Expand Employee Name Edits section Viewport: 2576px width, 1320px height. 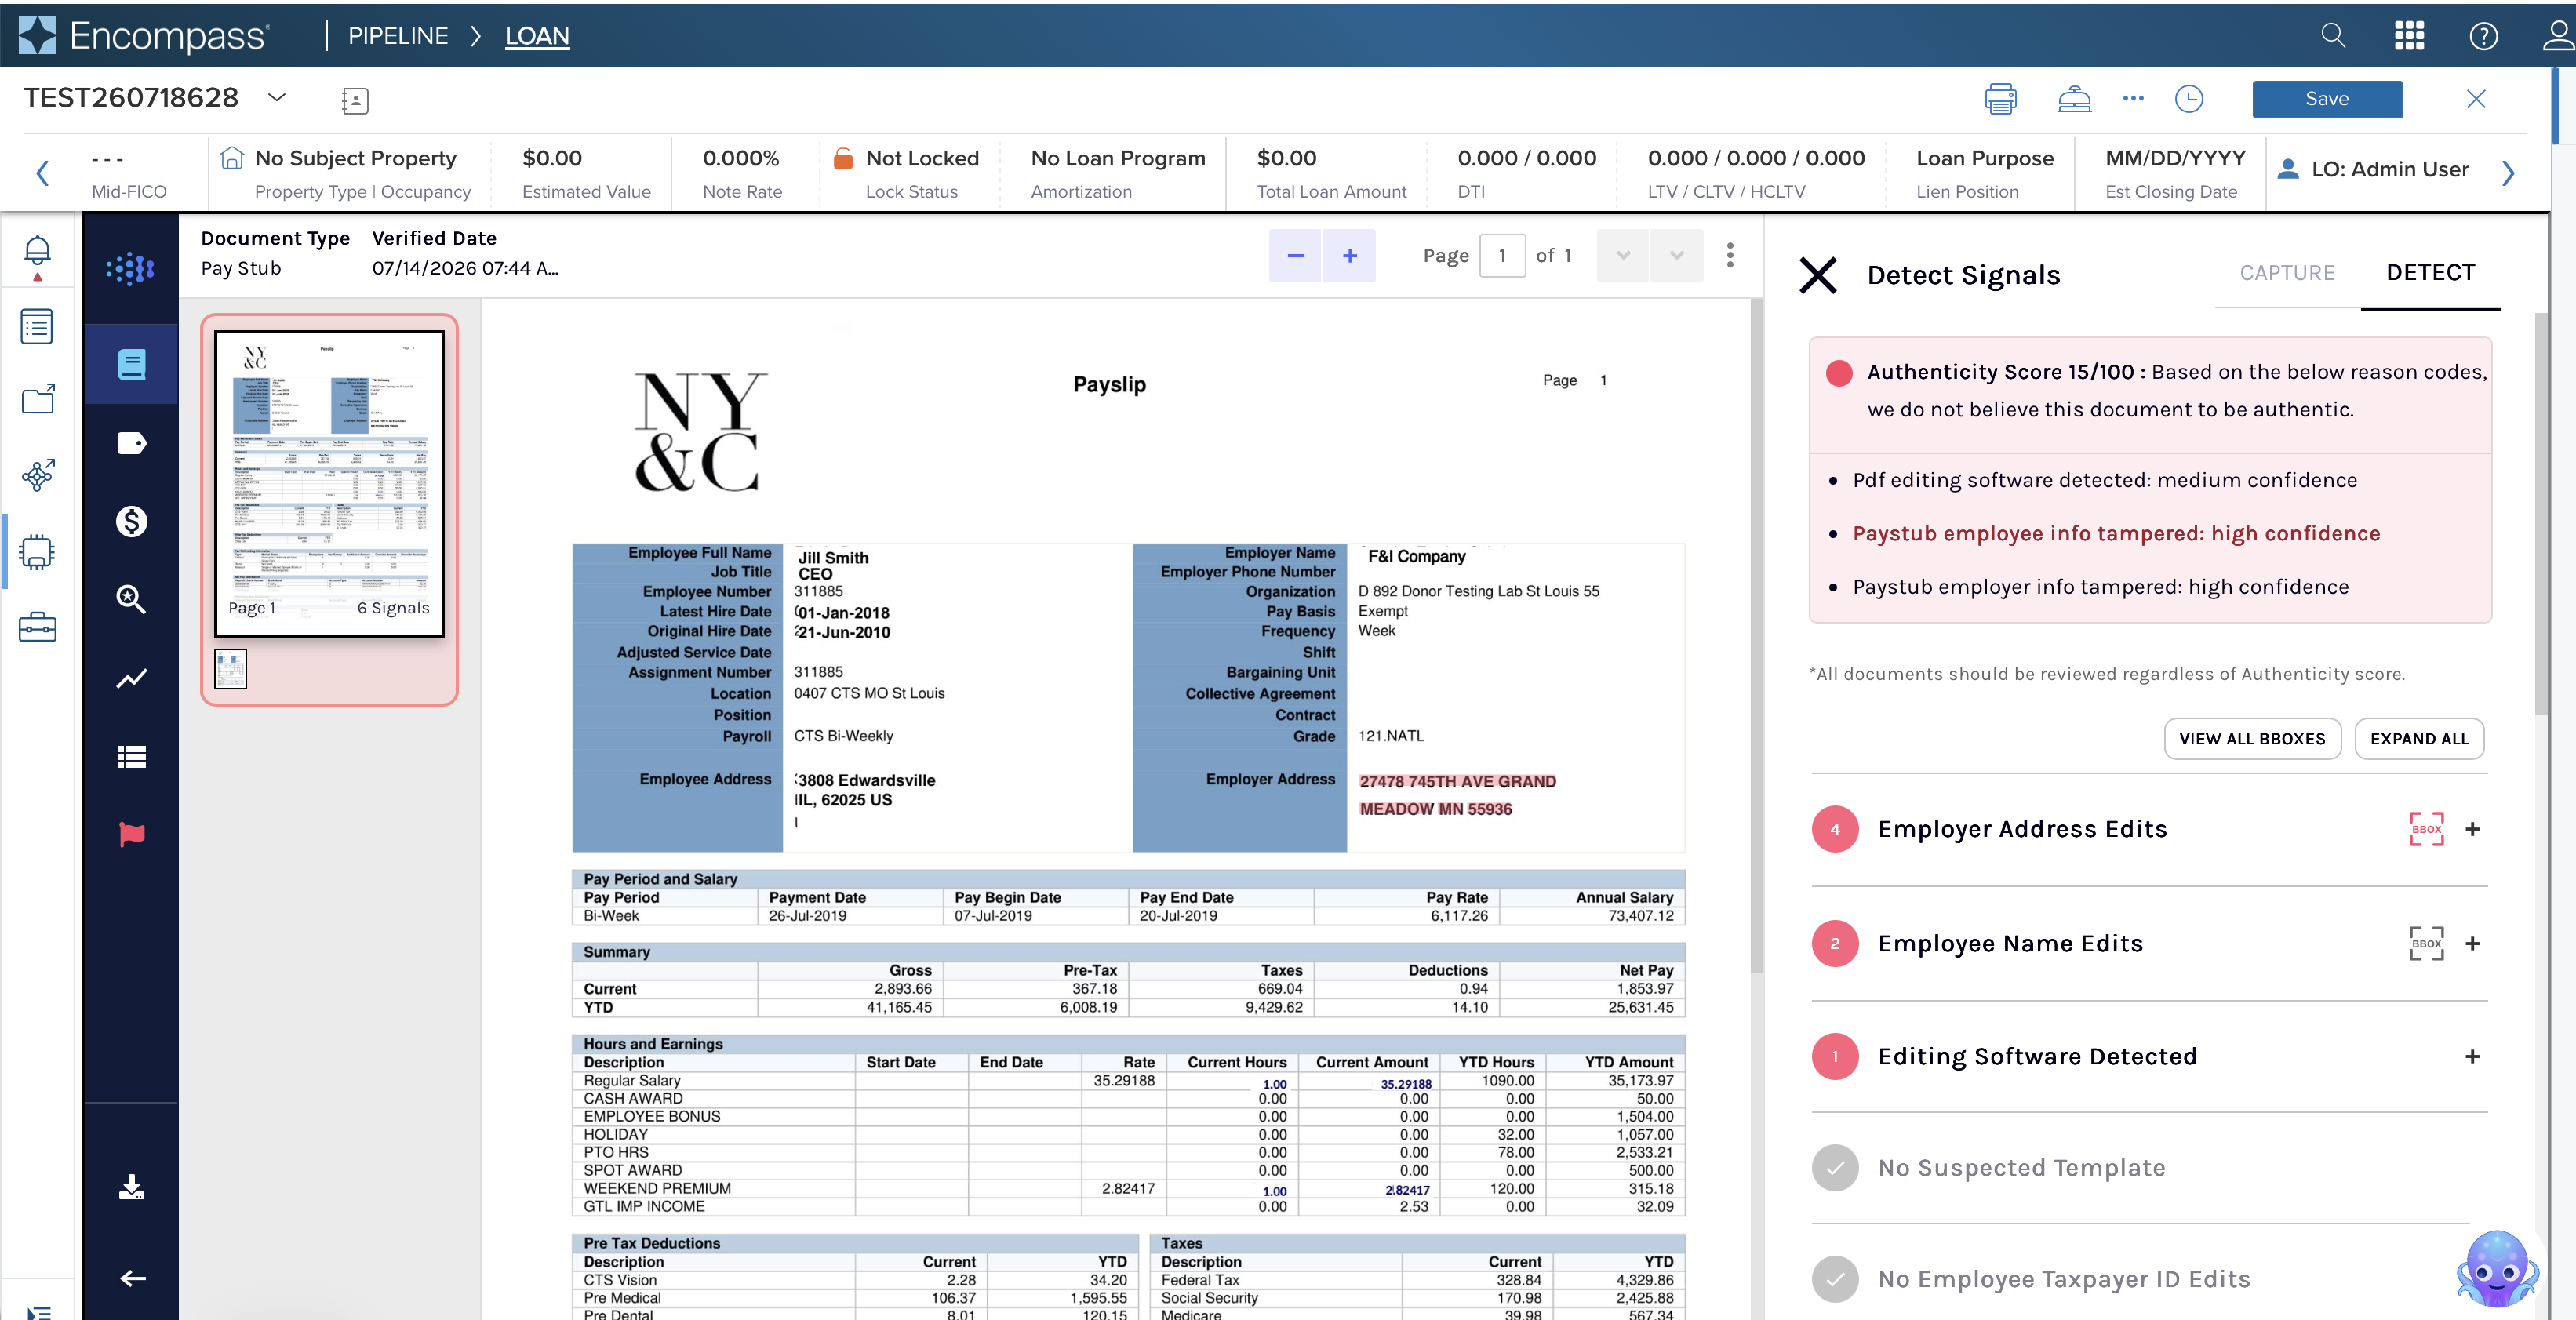coord(2472,943)
